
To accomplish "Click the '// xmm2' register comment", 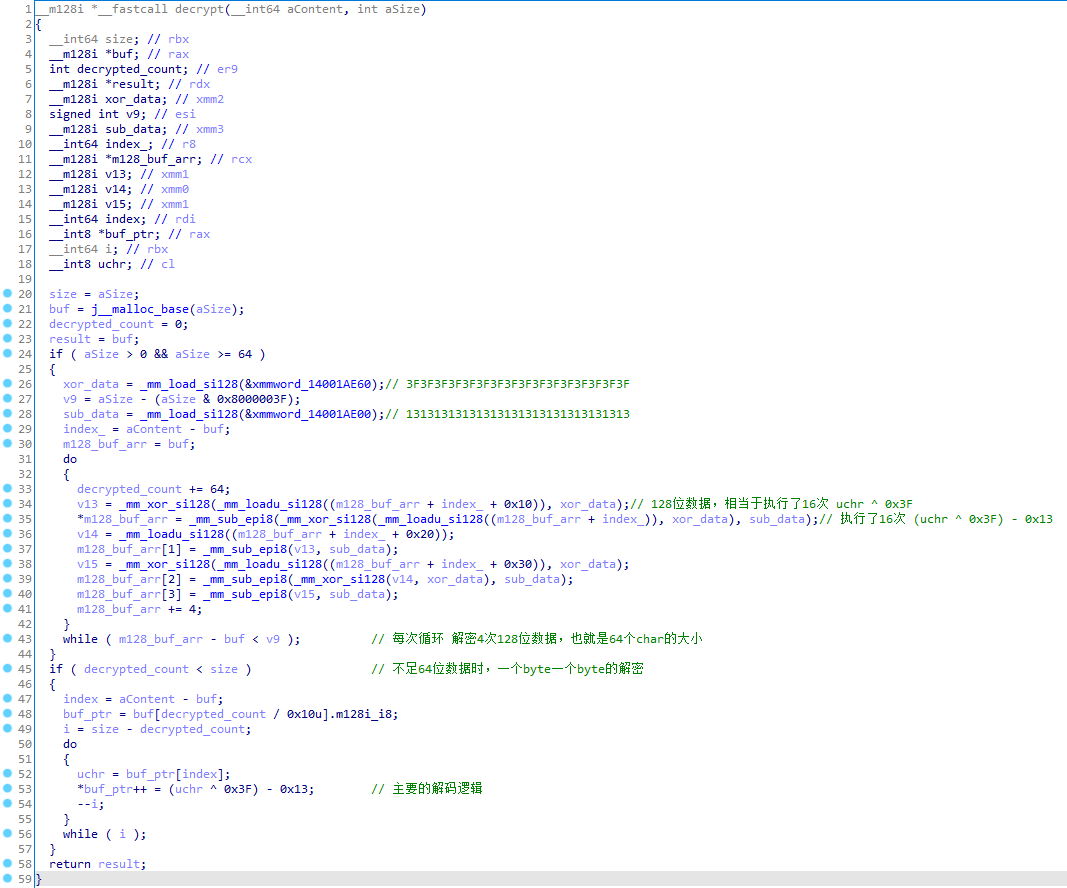I will pos(199,99).
